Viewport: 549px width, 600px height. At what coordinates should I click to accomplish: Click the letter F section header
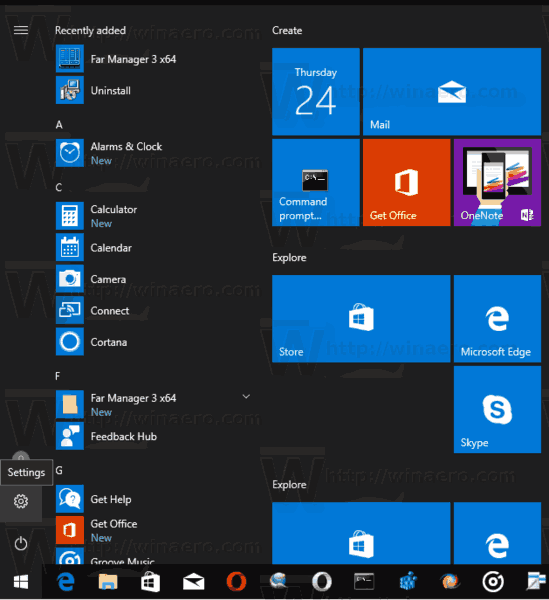57,376
